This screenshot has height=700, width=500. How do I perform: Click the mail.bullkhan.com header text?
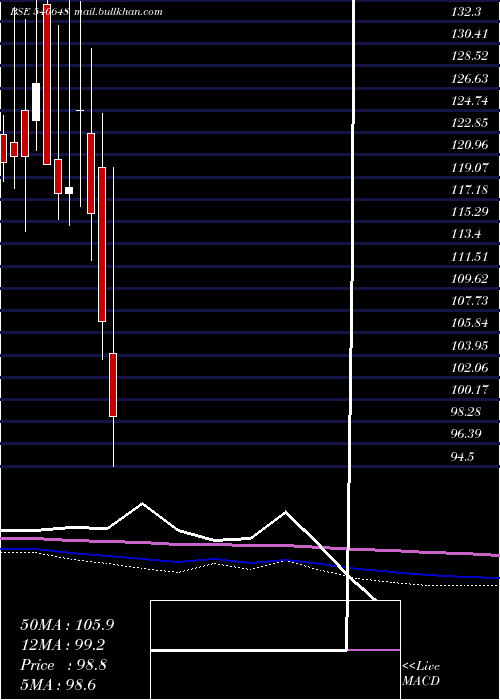click(118, 12)
